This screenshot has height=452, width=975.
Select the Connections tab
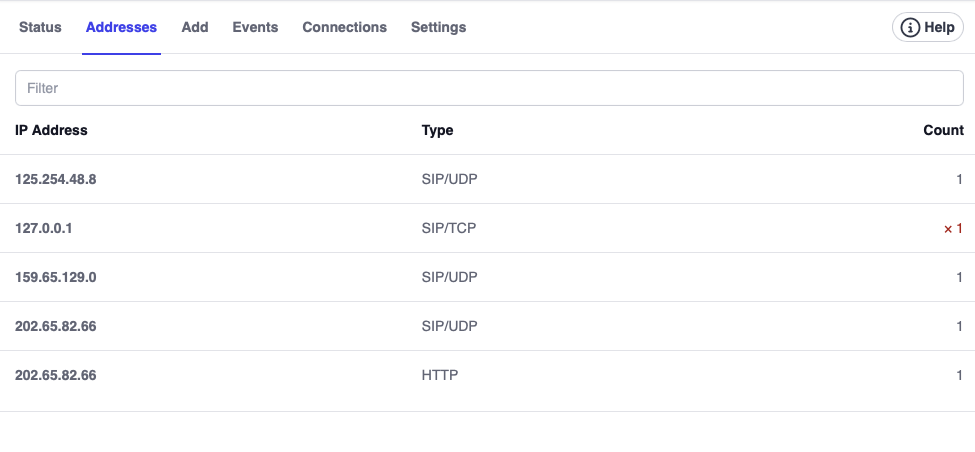(x=344, y=28)
